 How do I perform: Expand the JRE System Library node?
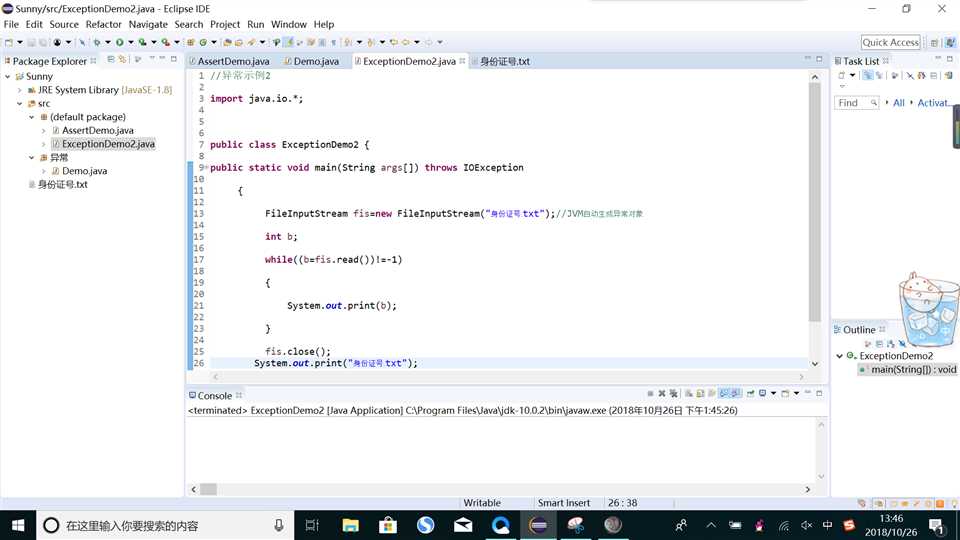pyautogui.click(x=20, y=90)
